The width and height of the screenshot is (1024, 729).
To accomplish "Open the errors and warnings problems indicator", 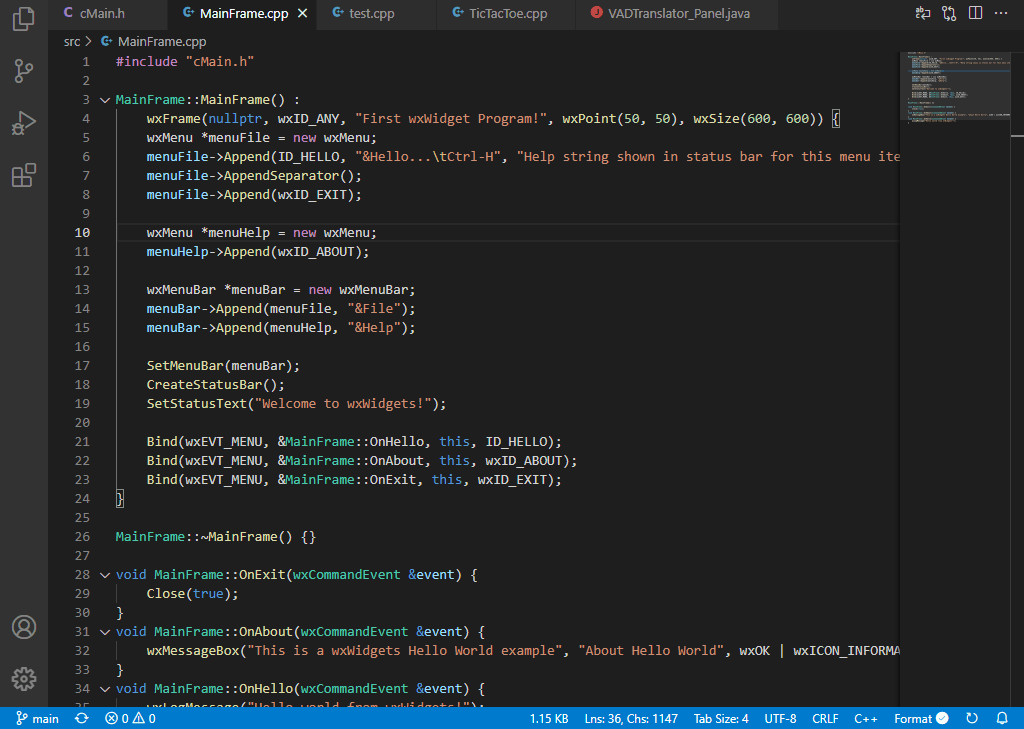I will coord(130,719).
